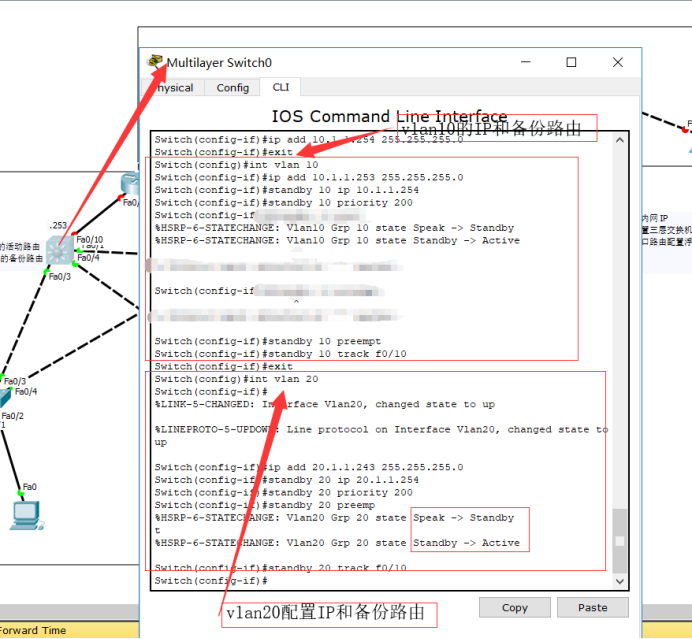Image resolution: width=692 pixels, height=639 pixels.
Task: Click the 'ip add 20.1.1.243' line
Action: pyautogui.click(x=309, y=467)
